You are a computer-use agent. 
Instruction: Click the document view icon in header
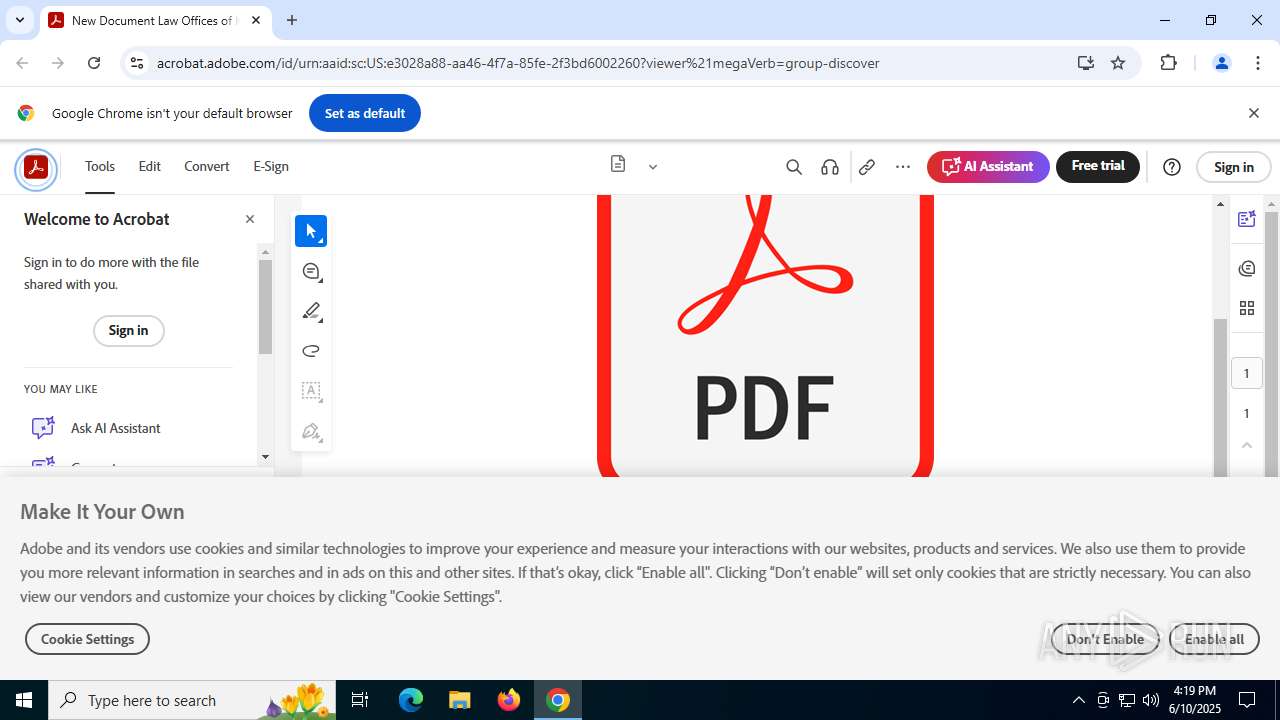click(618, 164)
